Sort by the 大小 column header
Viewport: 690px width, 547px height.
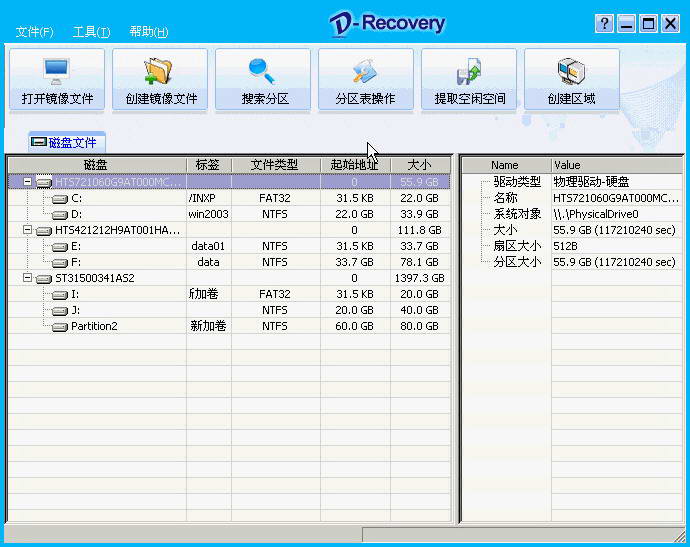tap(420, 165)
